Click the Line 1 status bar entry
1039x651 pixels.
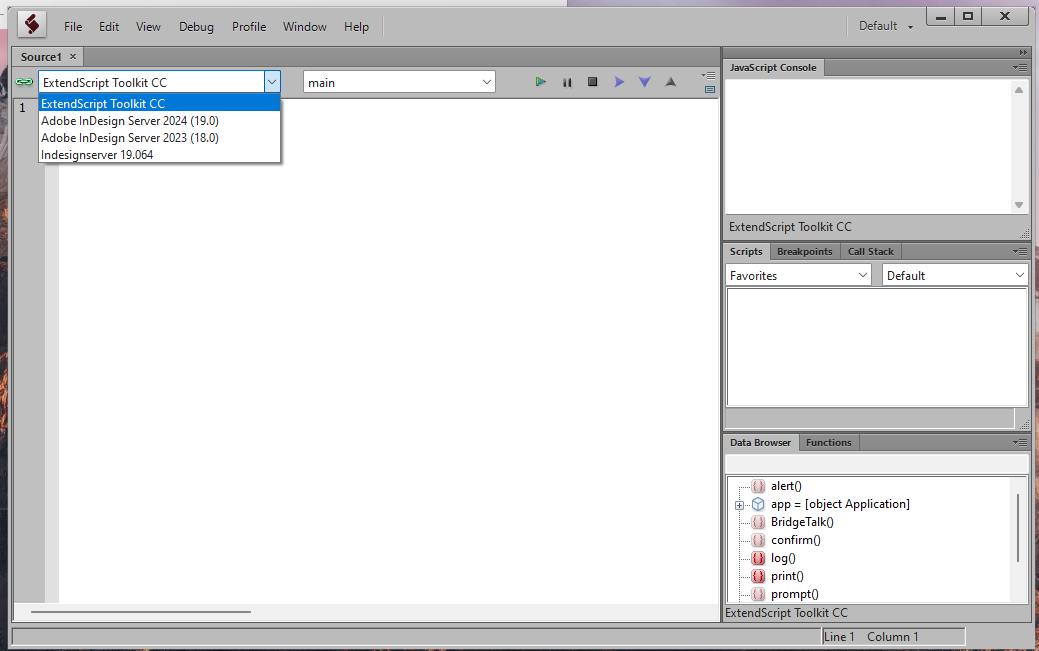point(839,636)
